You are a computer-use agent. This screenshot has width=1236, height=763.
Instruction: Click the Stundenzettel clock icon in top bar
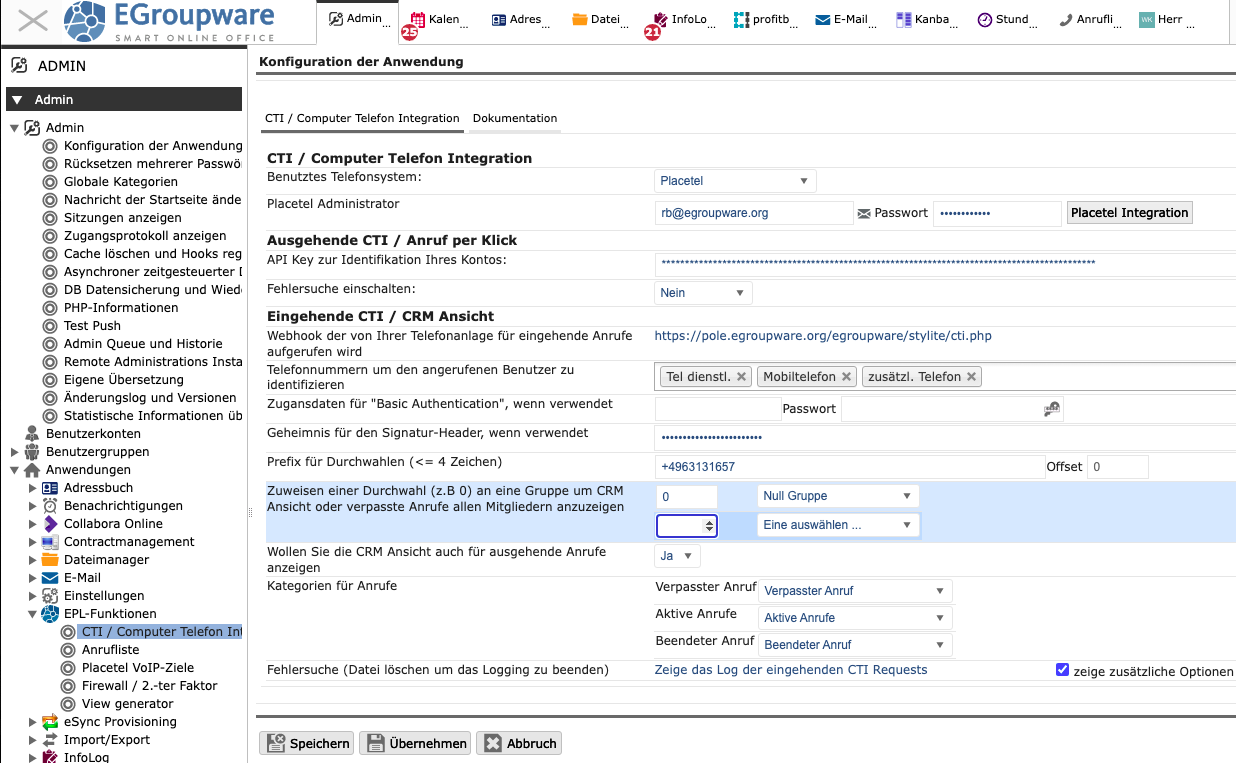coord(985,19)
